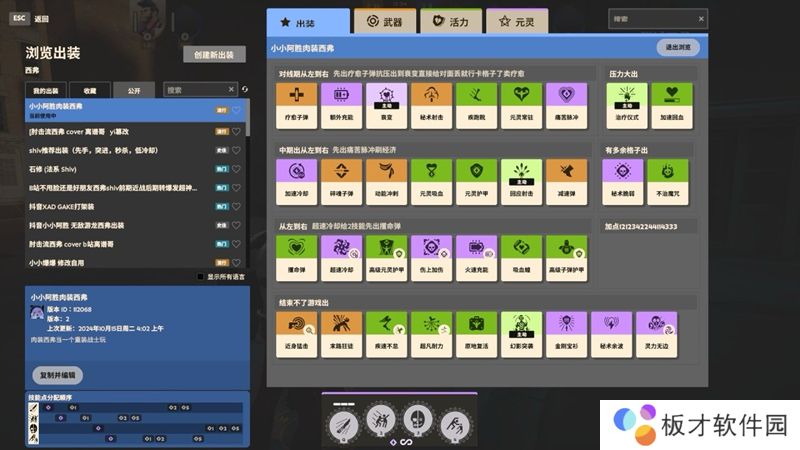The width and height of the screenshot is (800, 450).
Task: Favorite the 石棒 (法系 Shiv) build heart
Action: tap(237, 168)
